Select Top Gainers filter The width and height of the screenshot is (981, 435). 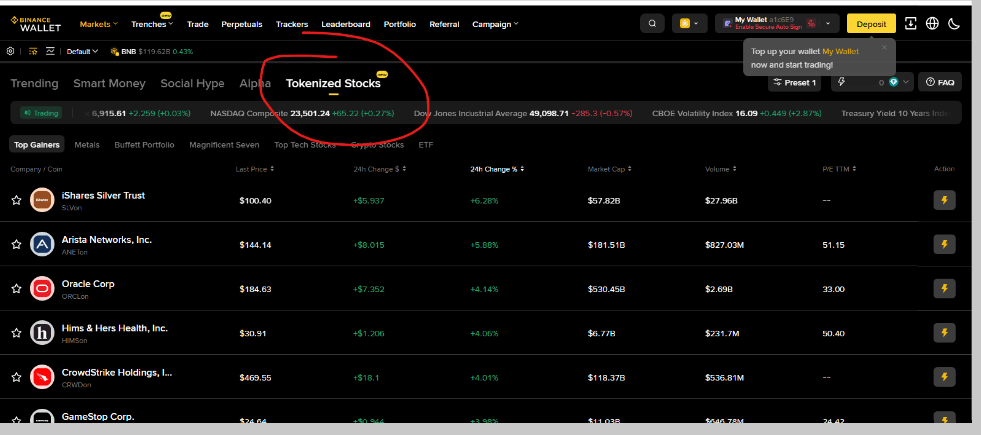click(x=38, y=145)
